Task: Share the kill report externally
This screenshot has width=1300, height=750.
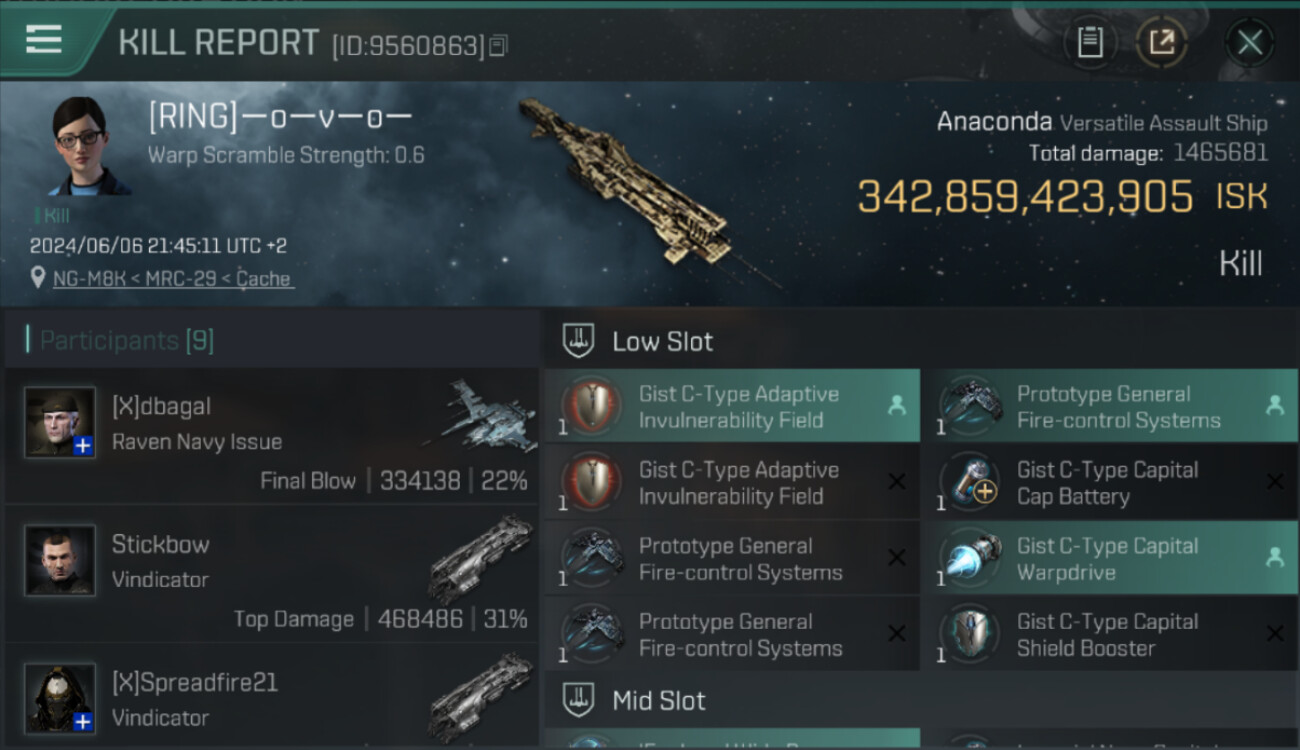Action: point(1161,43)
